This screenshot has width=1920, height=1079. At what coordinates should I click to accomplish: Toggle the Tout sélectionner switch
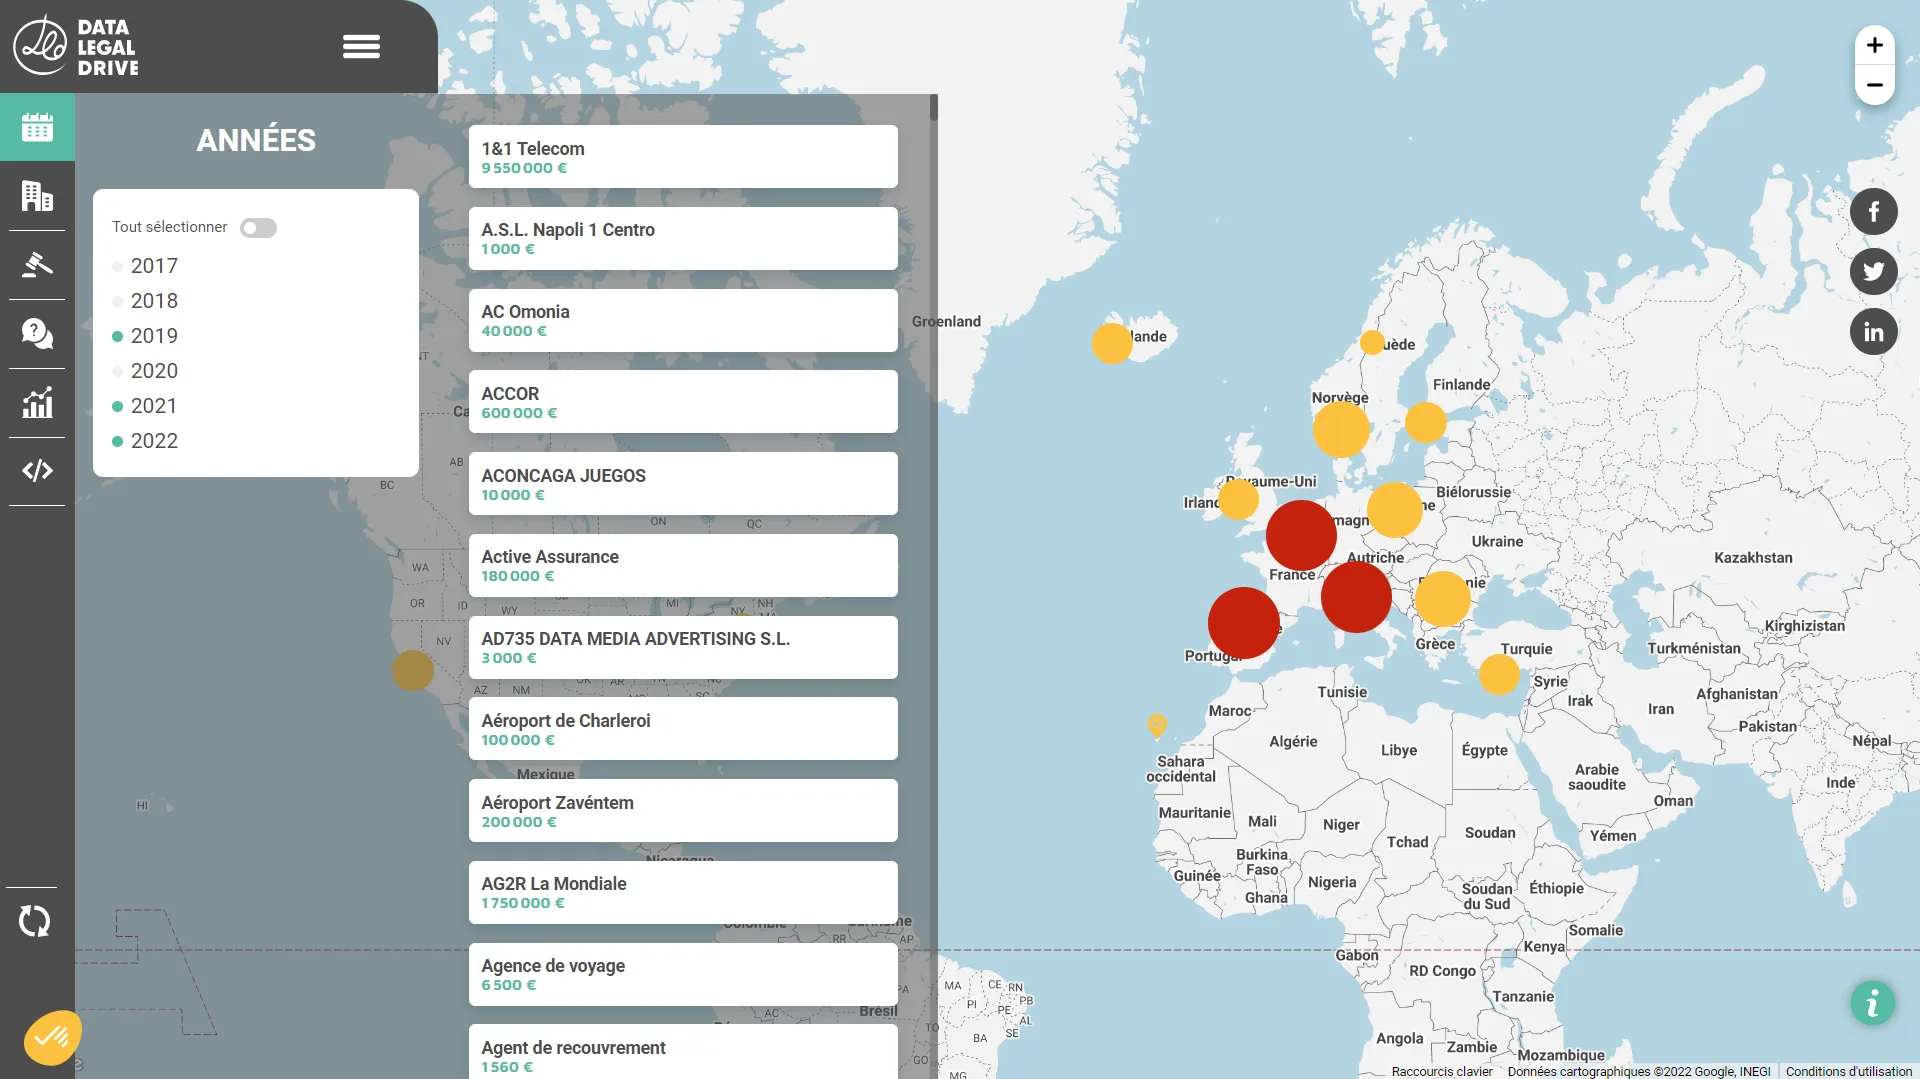[258, 228]
